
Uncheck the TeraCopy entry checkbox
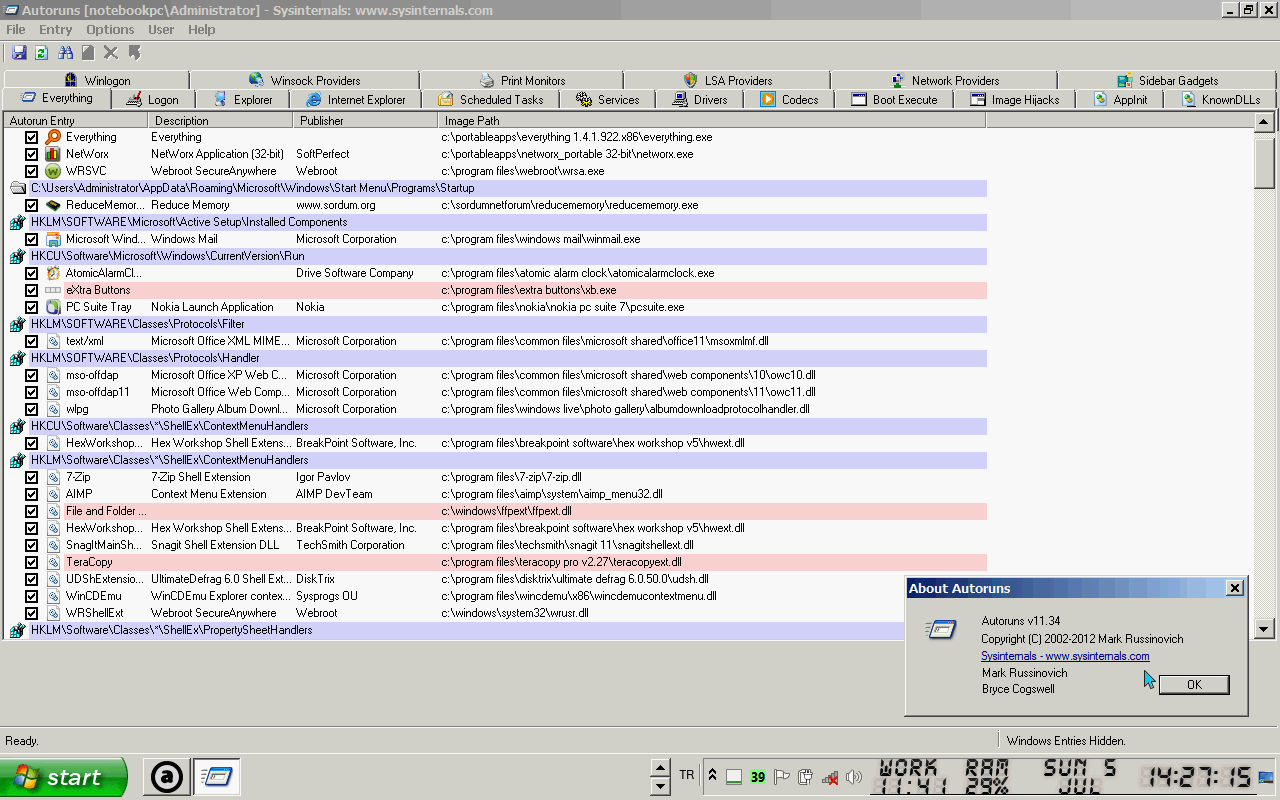(x=32, y=562)
